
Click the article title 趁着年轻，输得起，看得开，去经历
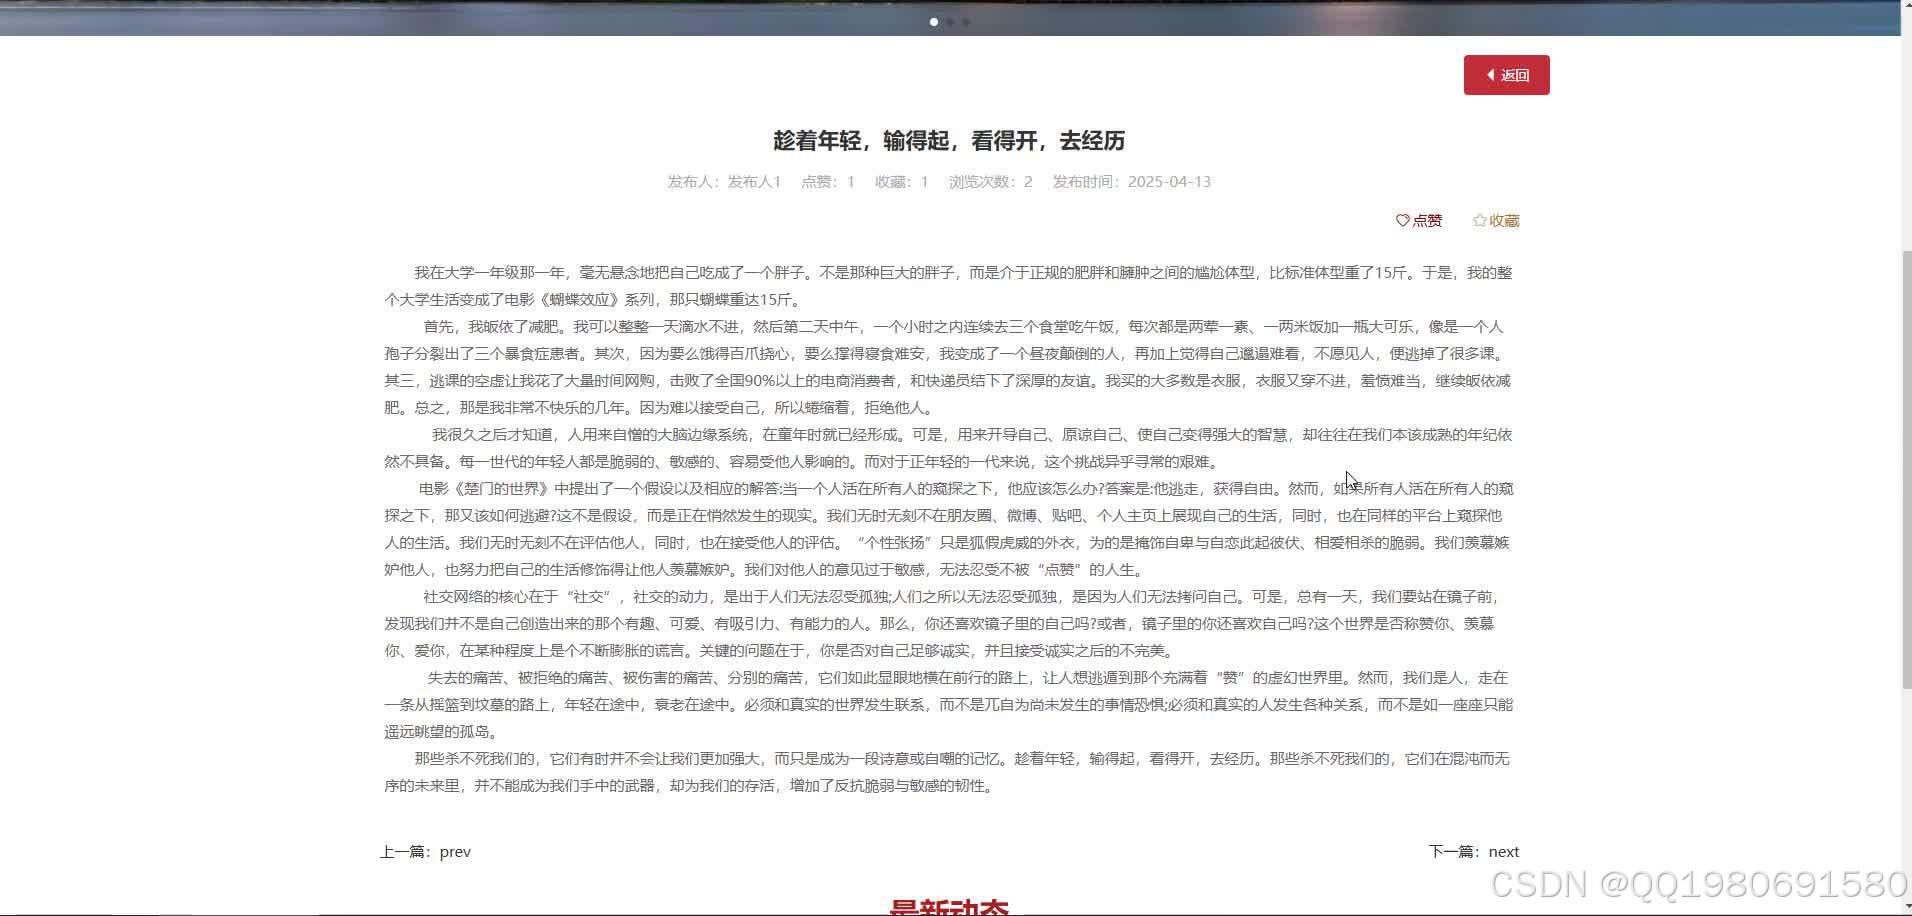(x=948, y=141)
